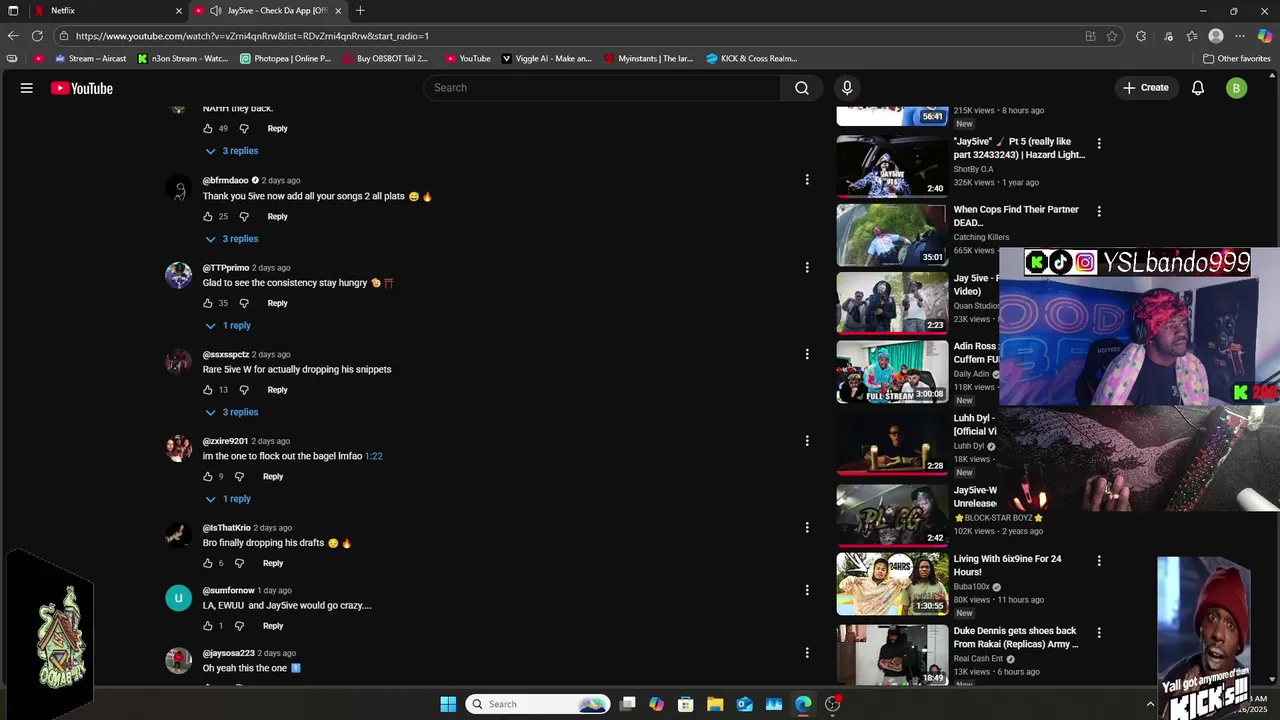Open the account avatar B menu
Image resolution: width=1280 pixels, height=720 pixels.
click(1236, 88)
